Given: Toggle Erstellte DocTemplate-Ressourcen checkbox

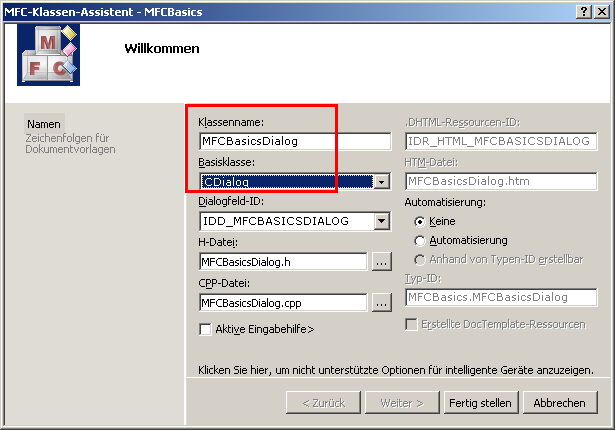Looking at the screenshot, I should pos(411,324).
